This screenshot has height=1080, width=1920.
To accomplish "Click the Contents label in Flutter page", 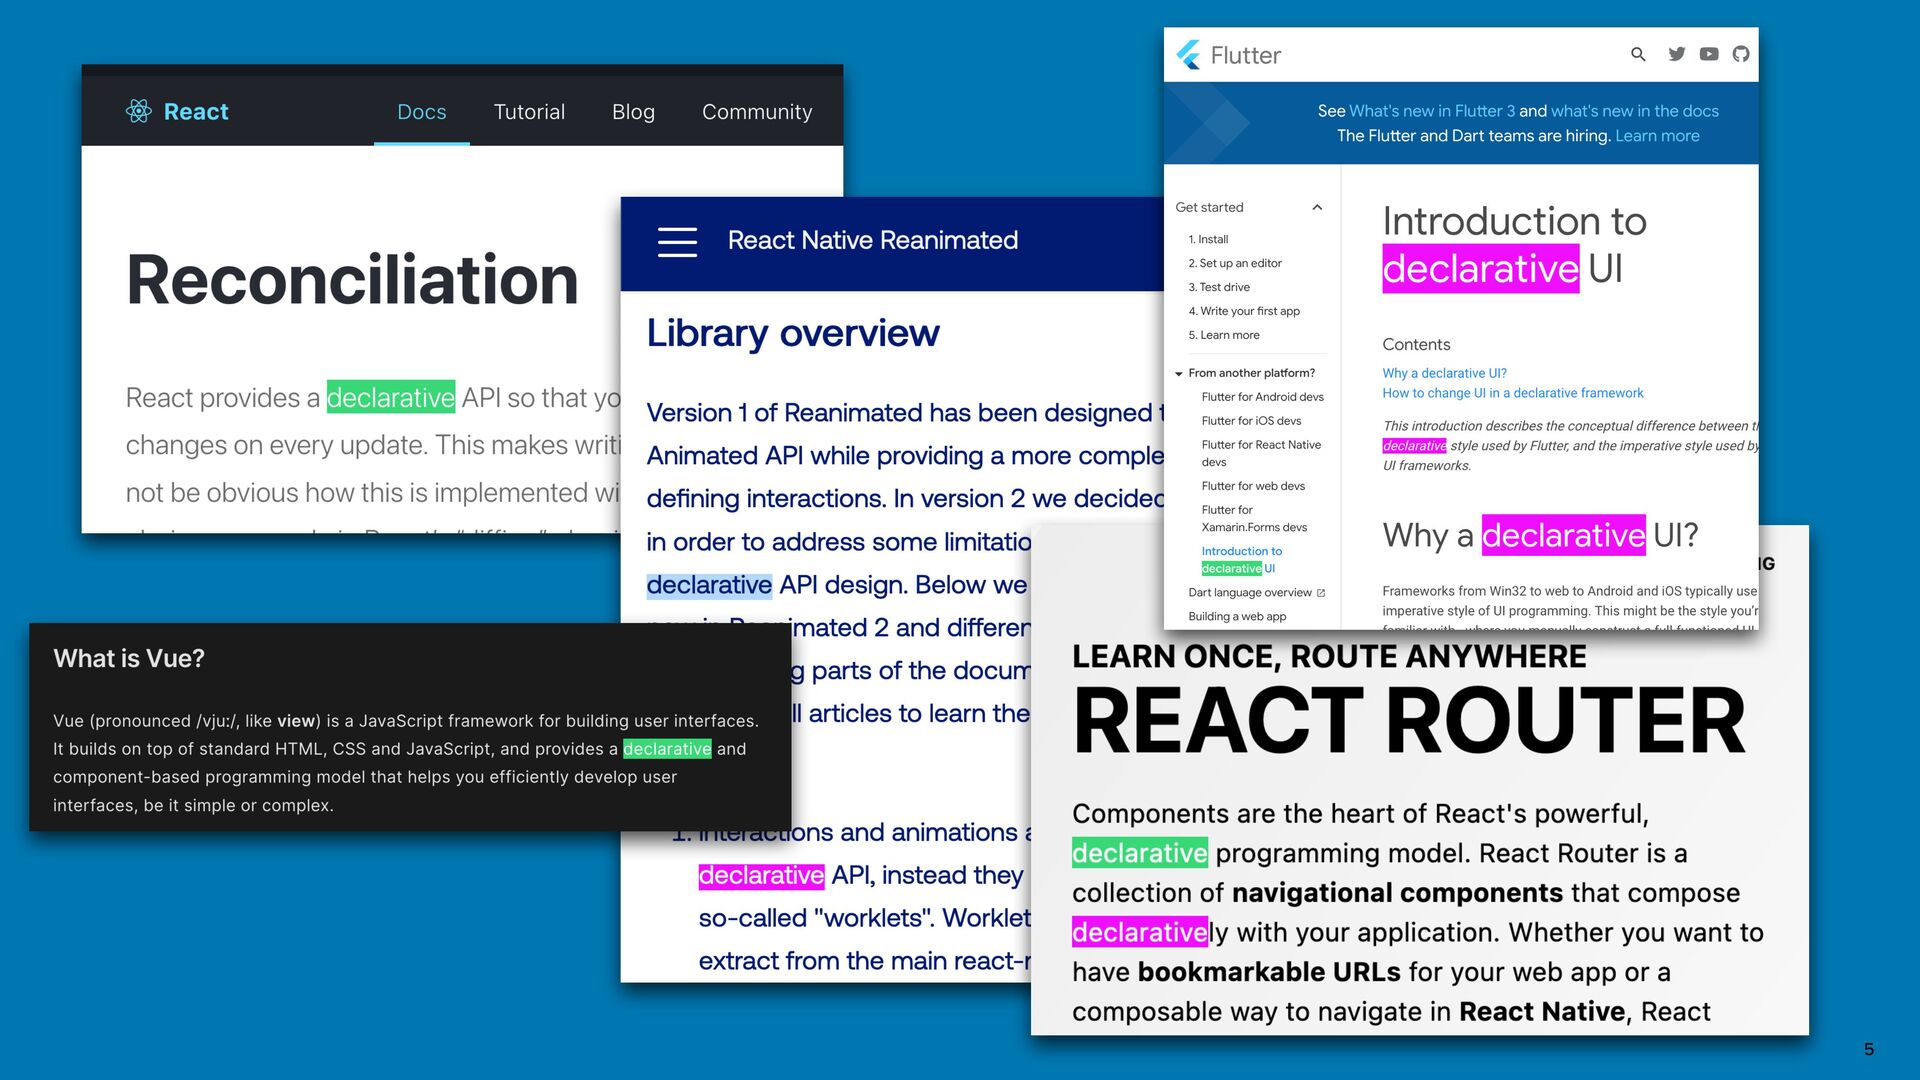I will pos(1416,344).
